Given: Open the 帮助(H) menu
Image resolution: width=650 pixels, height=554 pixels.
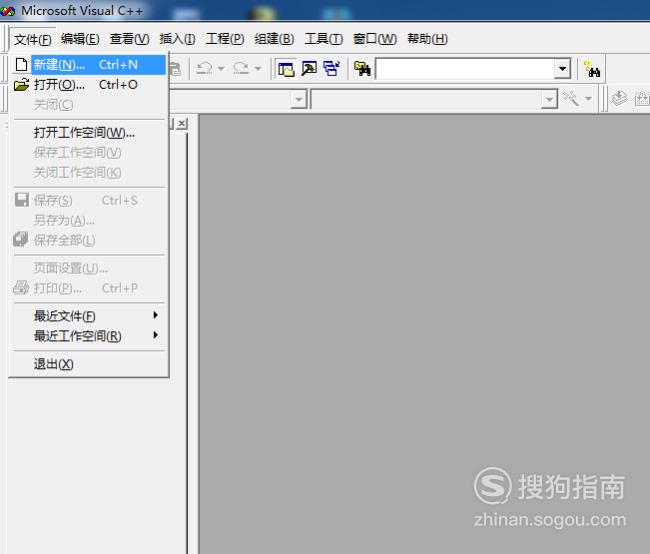Looking at the screenshot, I should click(x=427, y=39).
